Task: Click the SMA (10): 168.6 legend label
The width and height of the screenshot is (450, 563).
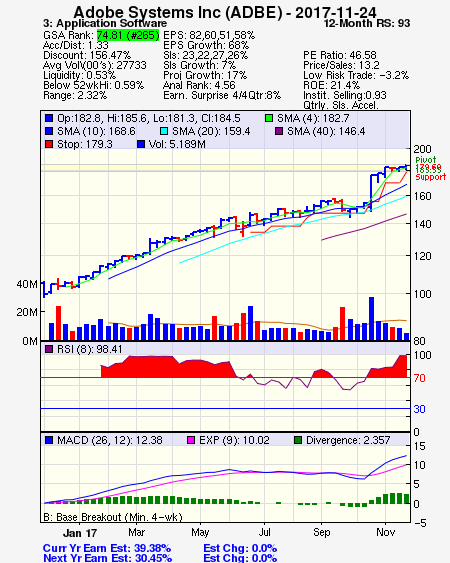Action: click(96, 131)
